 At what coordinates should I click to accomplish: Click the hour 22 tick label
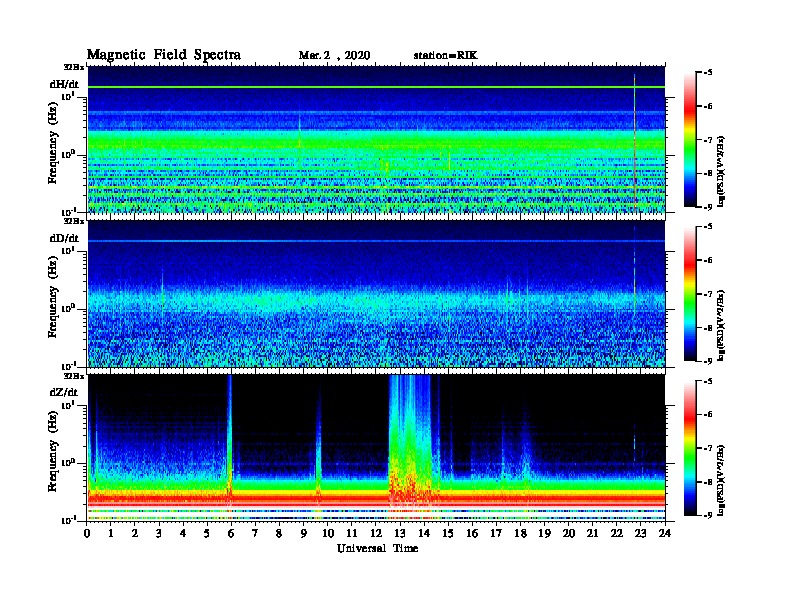coord(617,534)
